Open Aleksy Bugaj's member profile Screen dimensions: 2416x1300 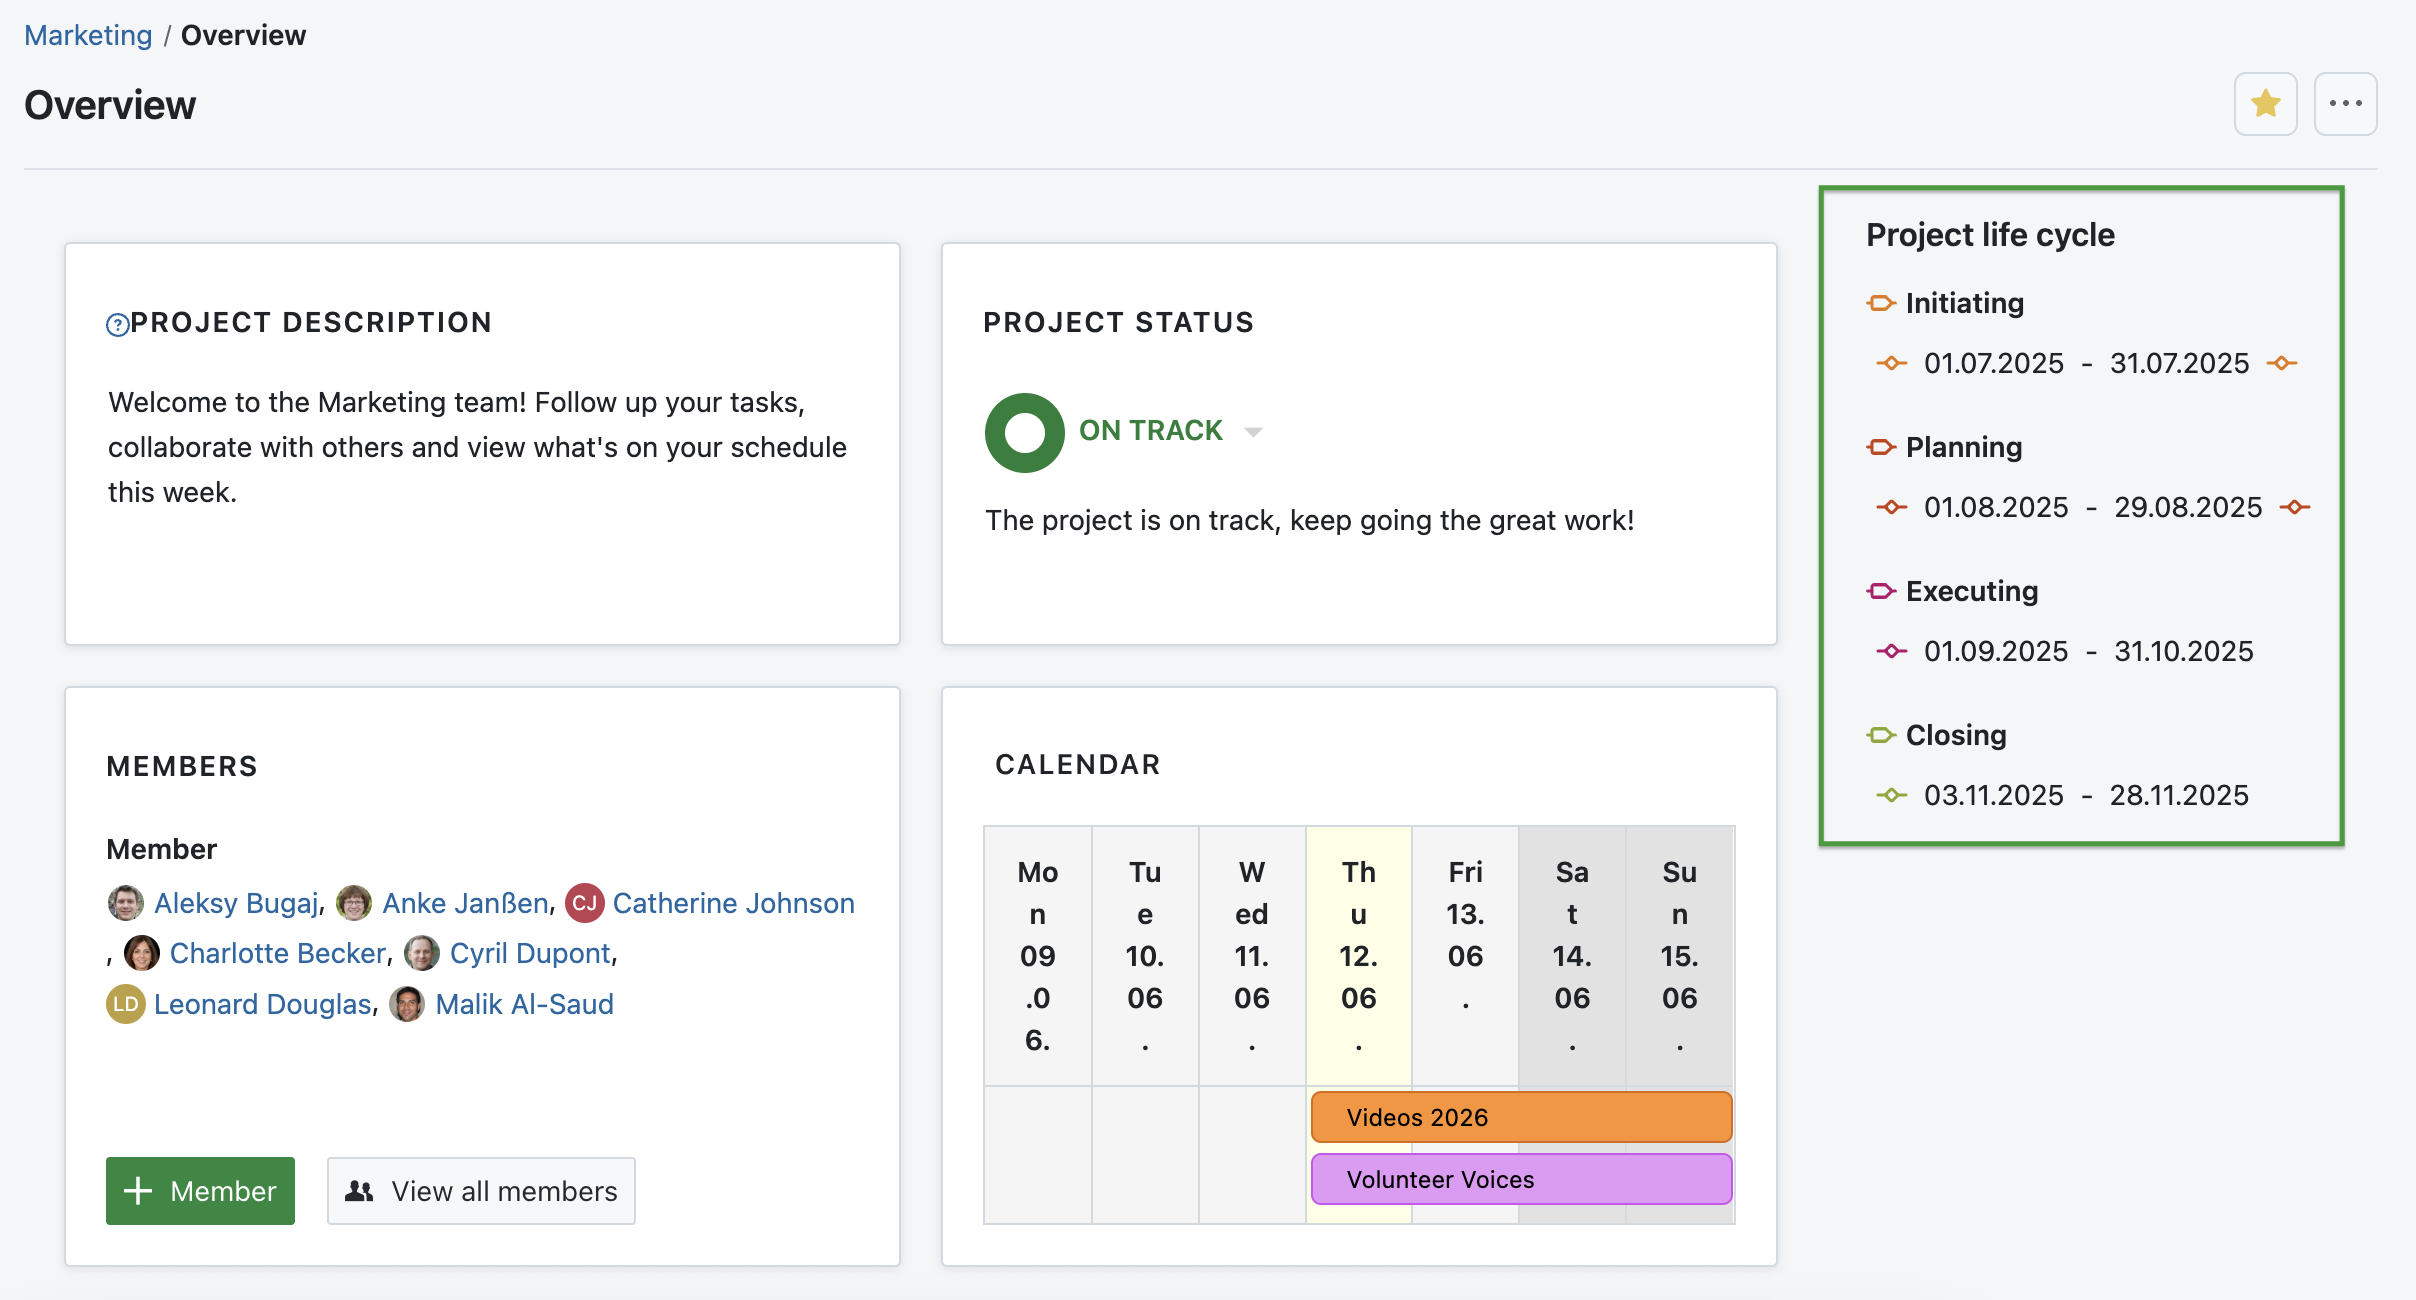coord(237,902)
